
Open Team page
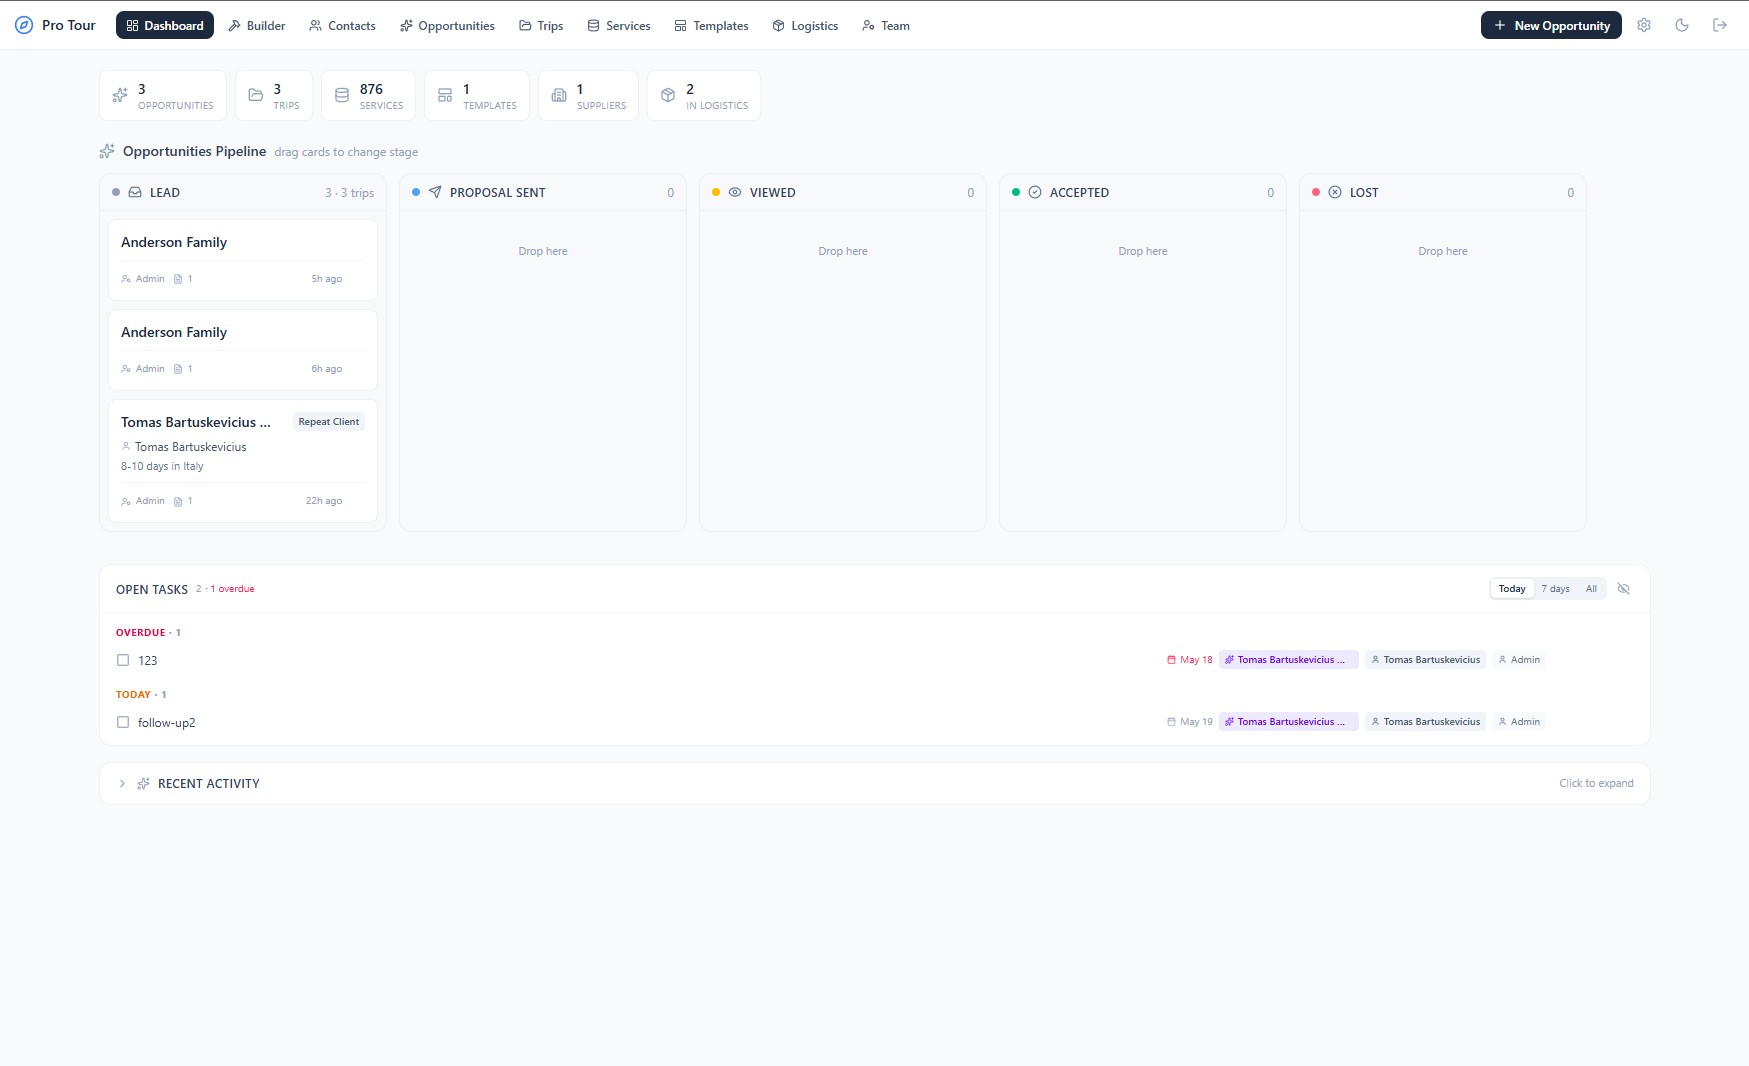[x=886, y=25]
